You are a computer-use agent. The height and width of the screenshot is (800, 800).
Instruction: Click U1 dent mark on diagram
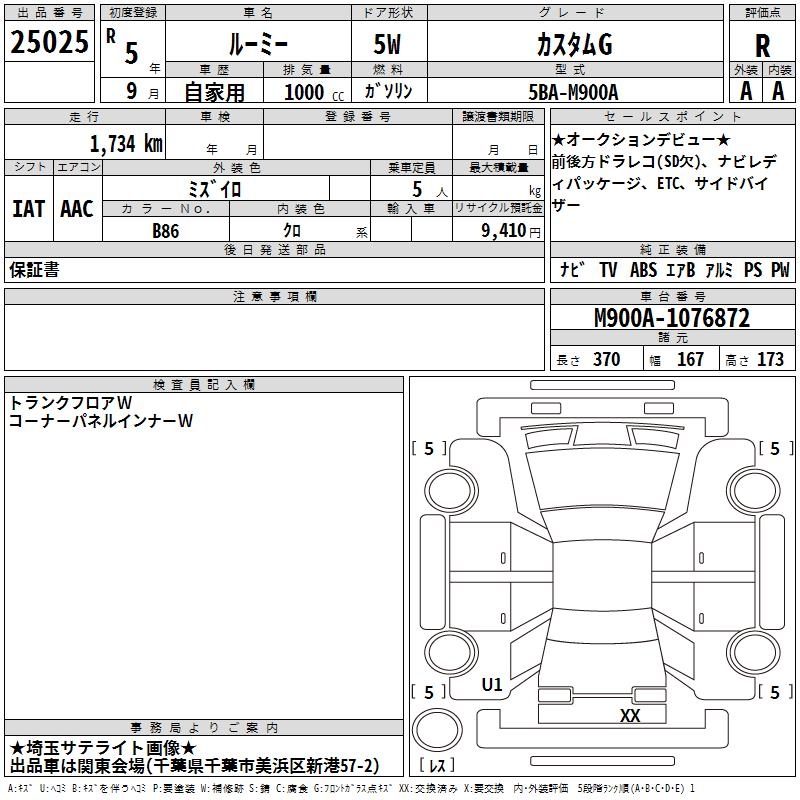click(492, 685)
